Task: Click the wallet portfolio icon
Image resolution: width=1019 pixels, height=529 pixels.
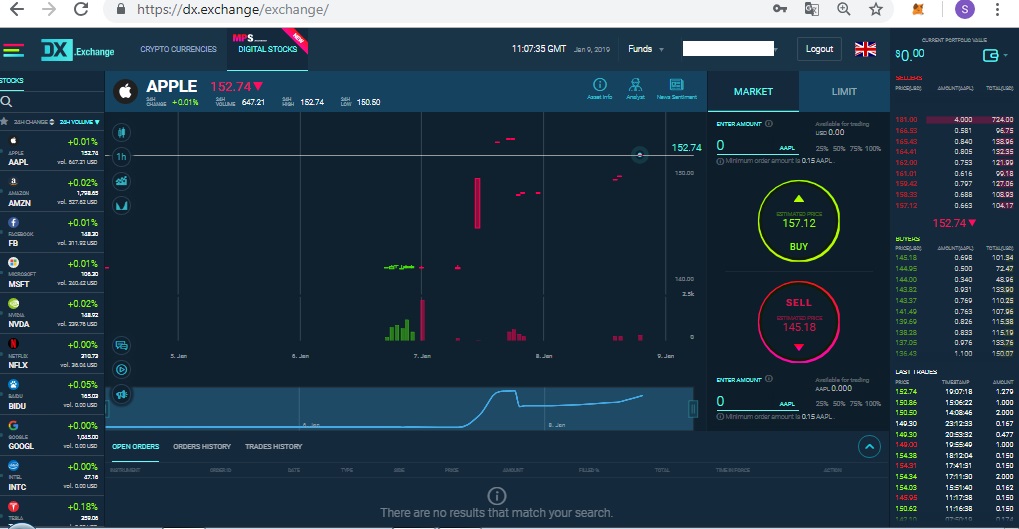Action: [x=990, y=55]
